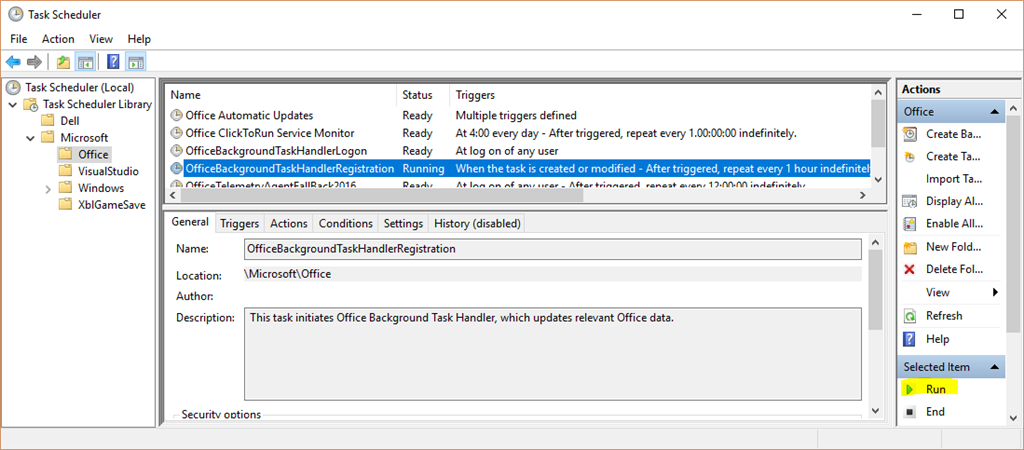Click the \Microsoft\Office location value
This screenshot has height=450, width=1024.
[x=288, y=274]
